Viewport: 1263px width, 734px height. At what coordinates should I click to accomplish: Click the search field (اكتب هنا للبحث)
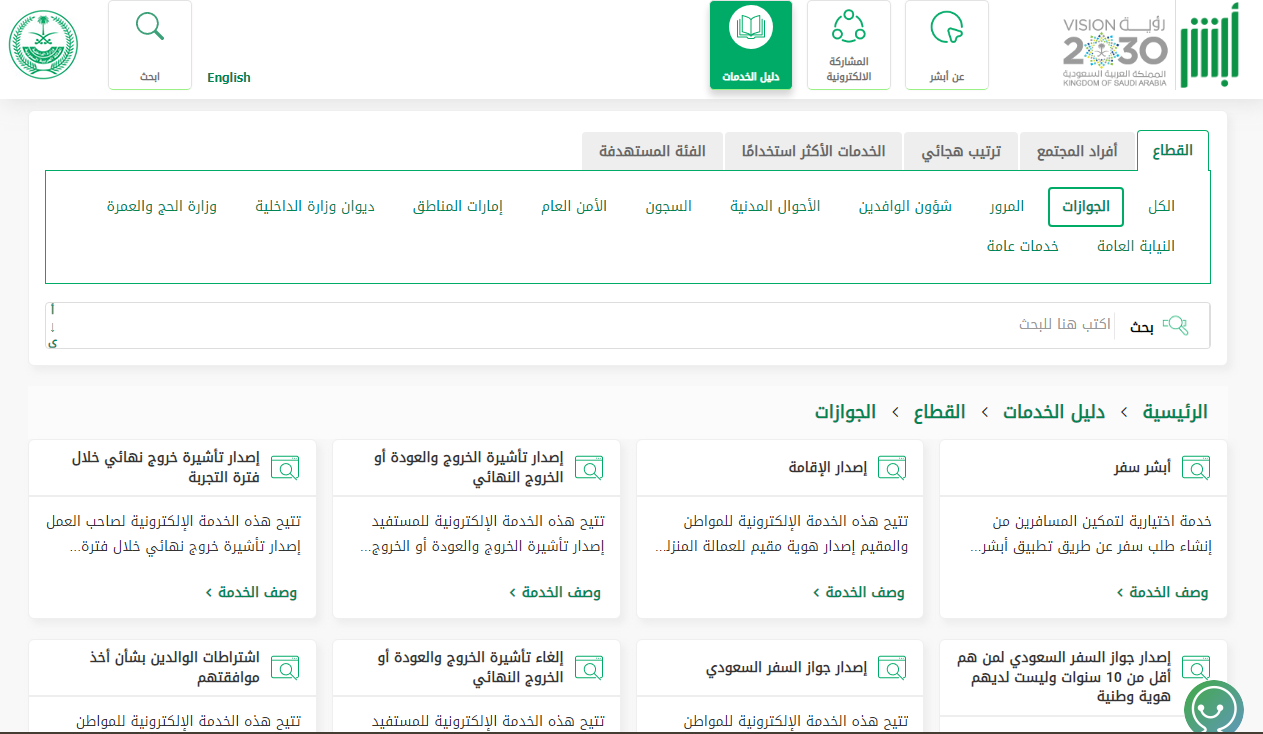point(600,325)
